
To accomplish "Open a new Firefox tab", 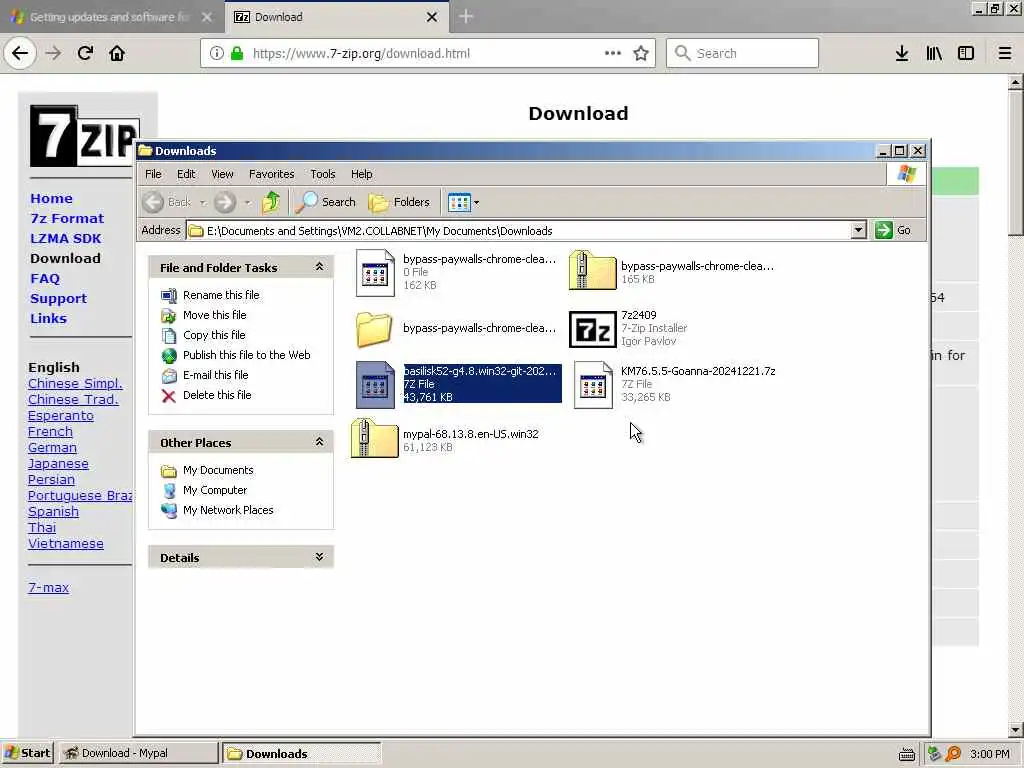I will pyautogui.click(x=466, y=16).
